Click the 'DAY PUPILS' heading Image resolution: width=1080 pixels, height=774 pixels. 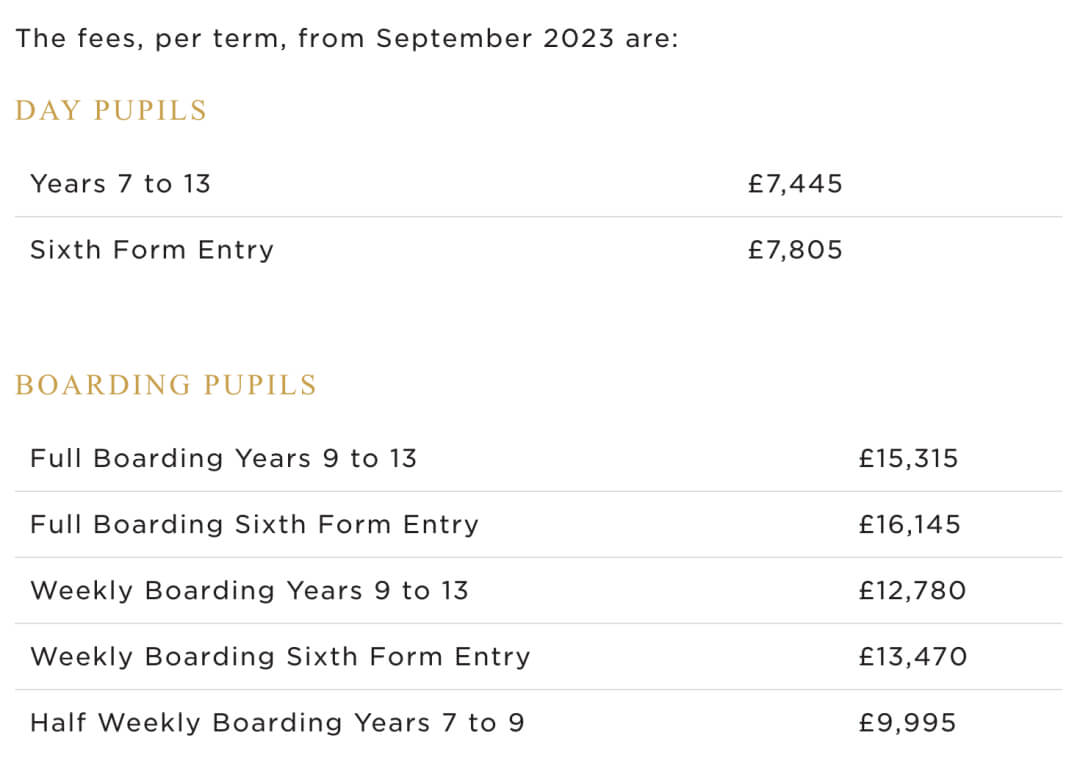click(x=111, y=110)
